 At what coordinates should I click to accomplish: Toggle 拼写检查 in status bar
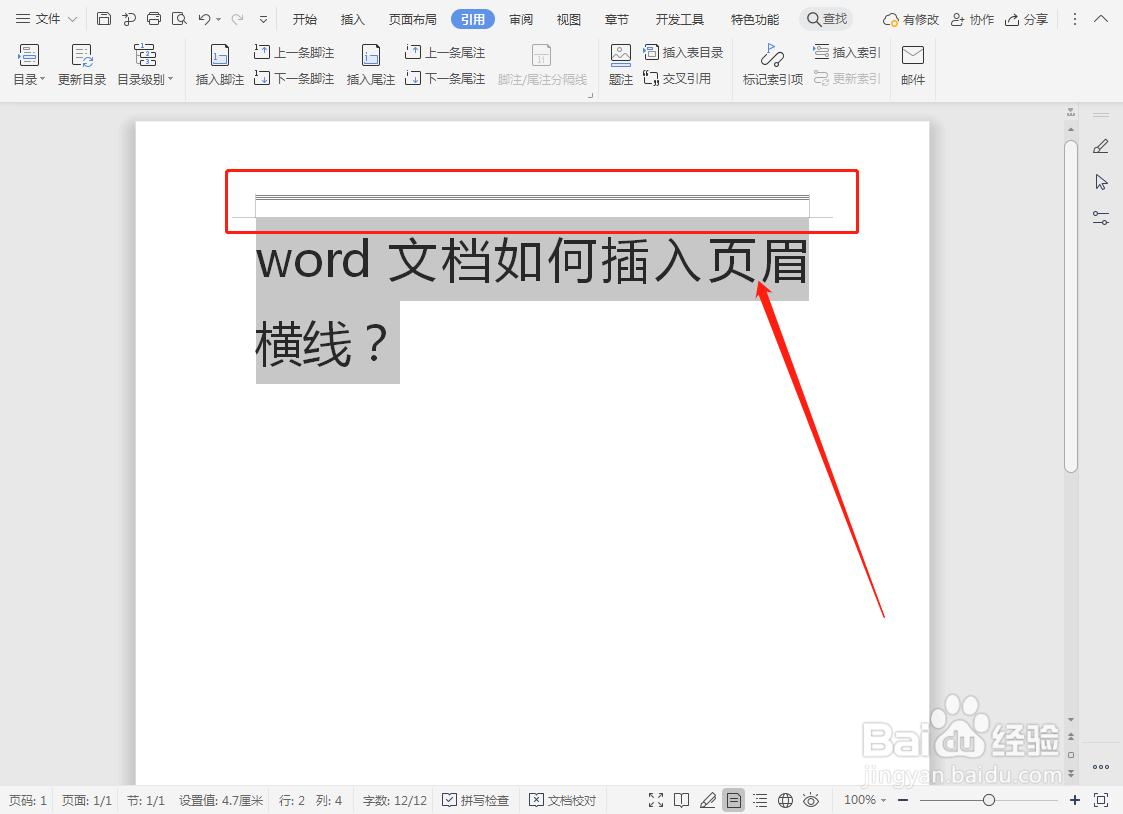(x=476, y=800)
